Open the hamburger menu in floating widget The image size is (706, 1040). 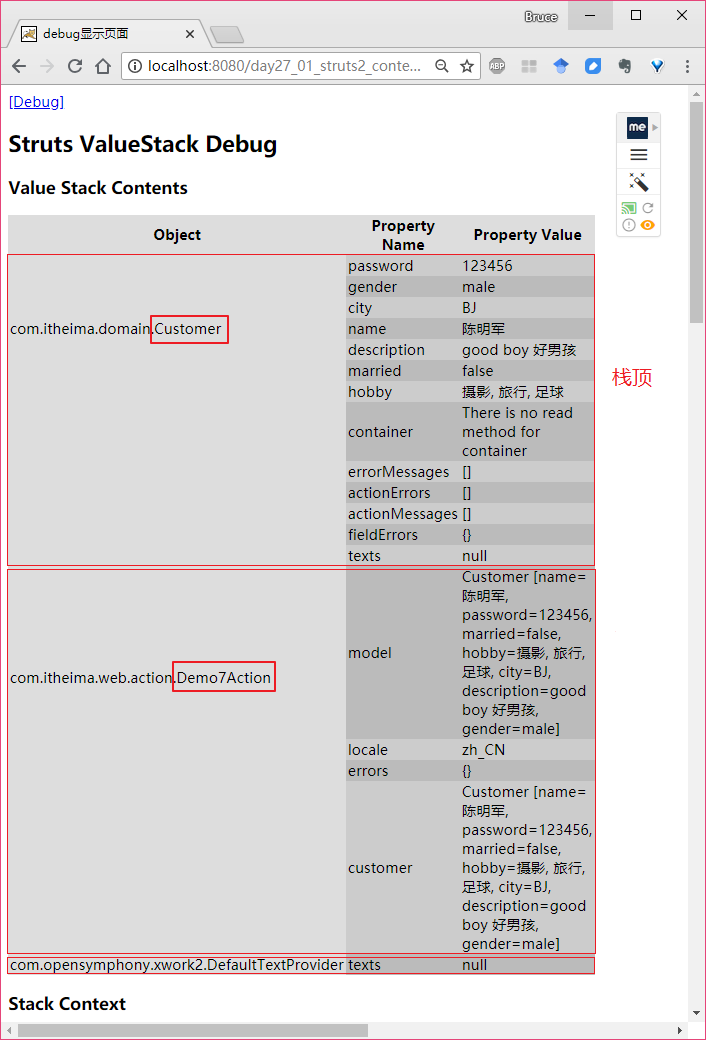(x=638, y=155)
